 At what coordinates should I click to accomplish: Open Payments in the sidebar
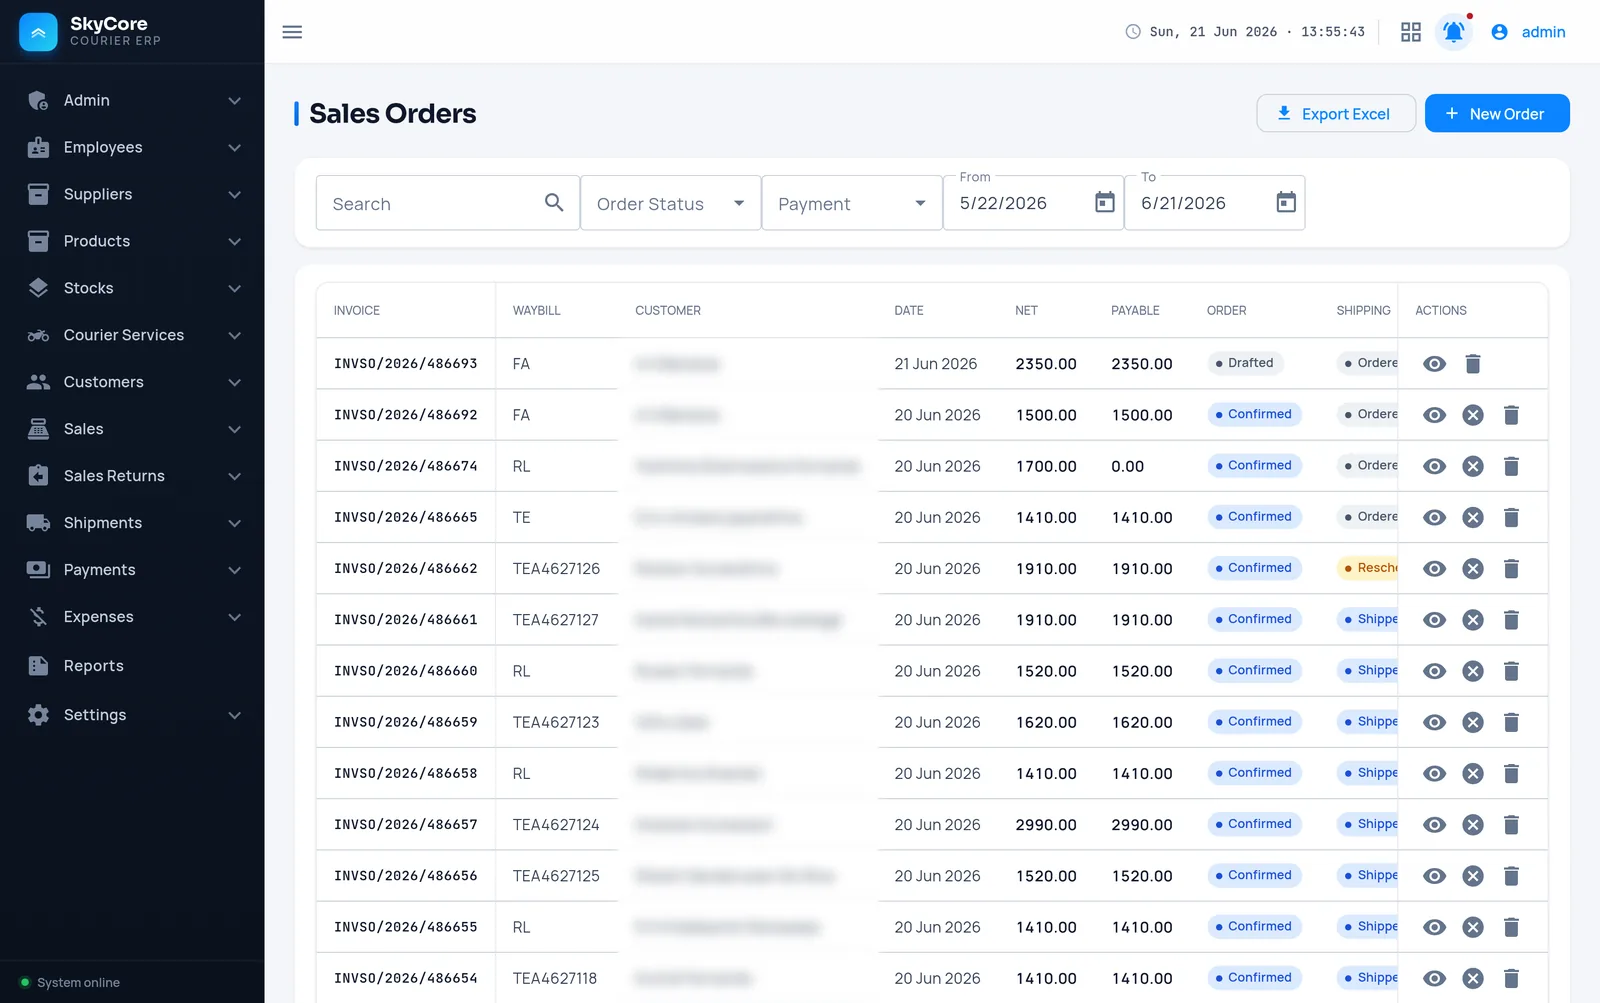click(132, 570)
